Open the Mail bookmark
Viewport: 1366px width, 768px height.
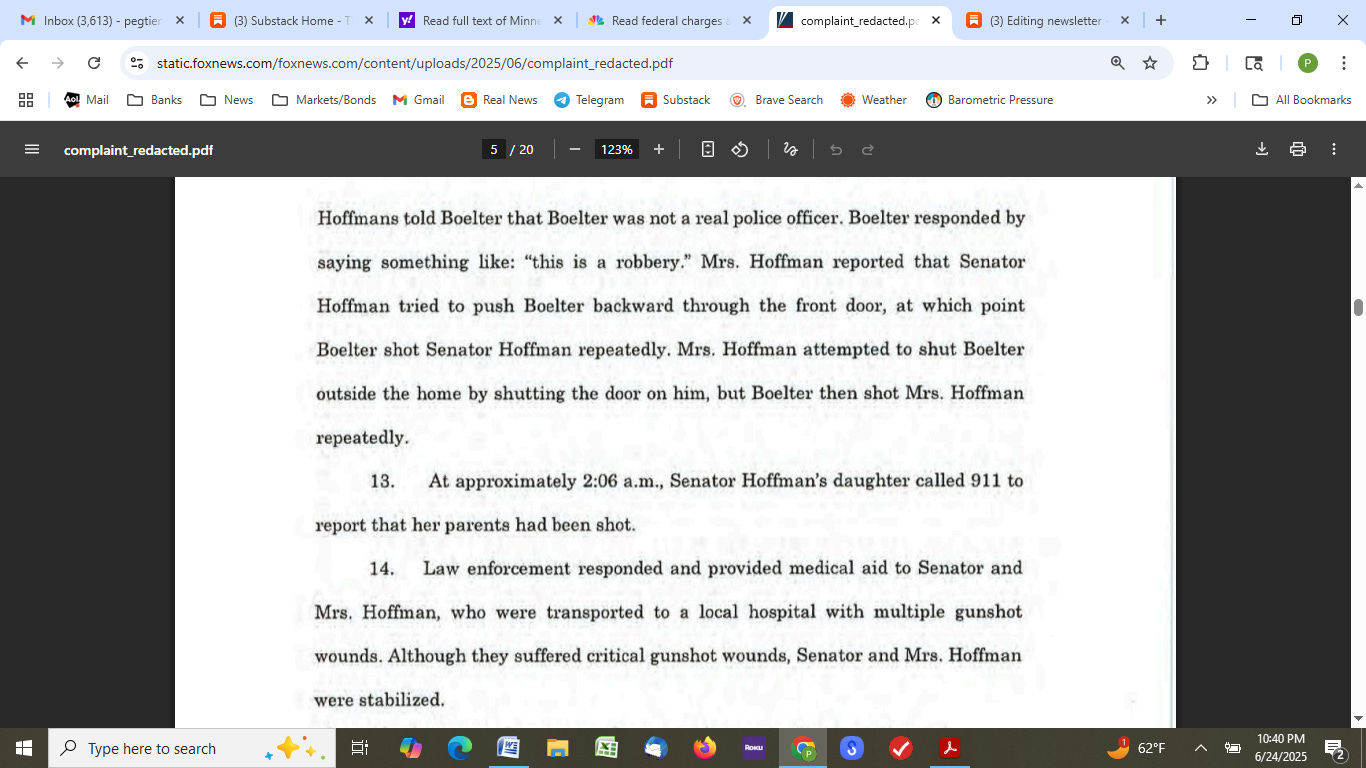86,100
